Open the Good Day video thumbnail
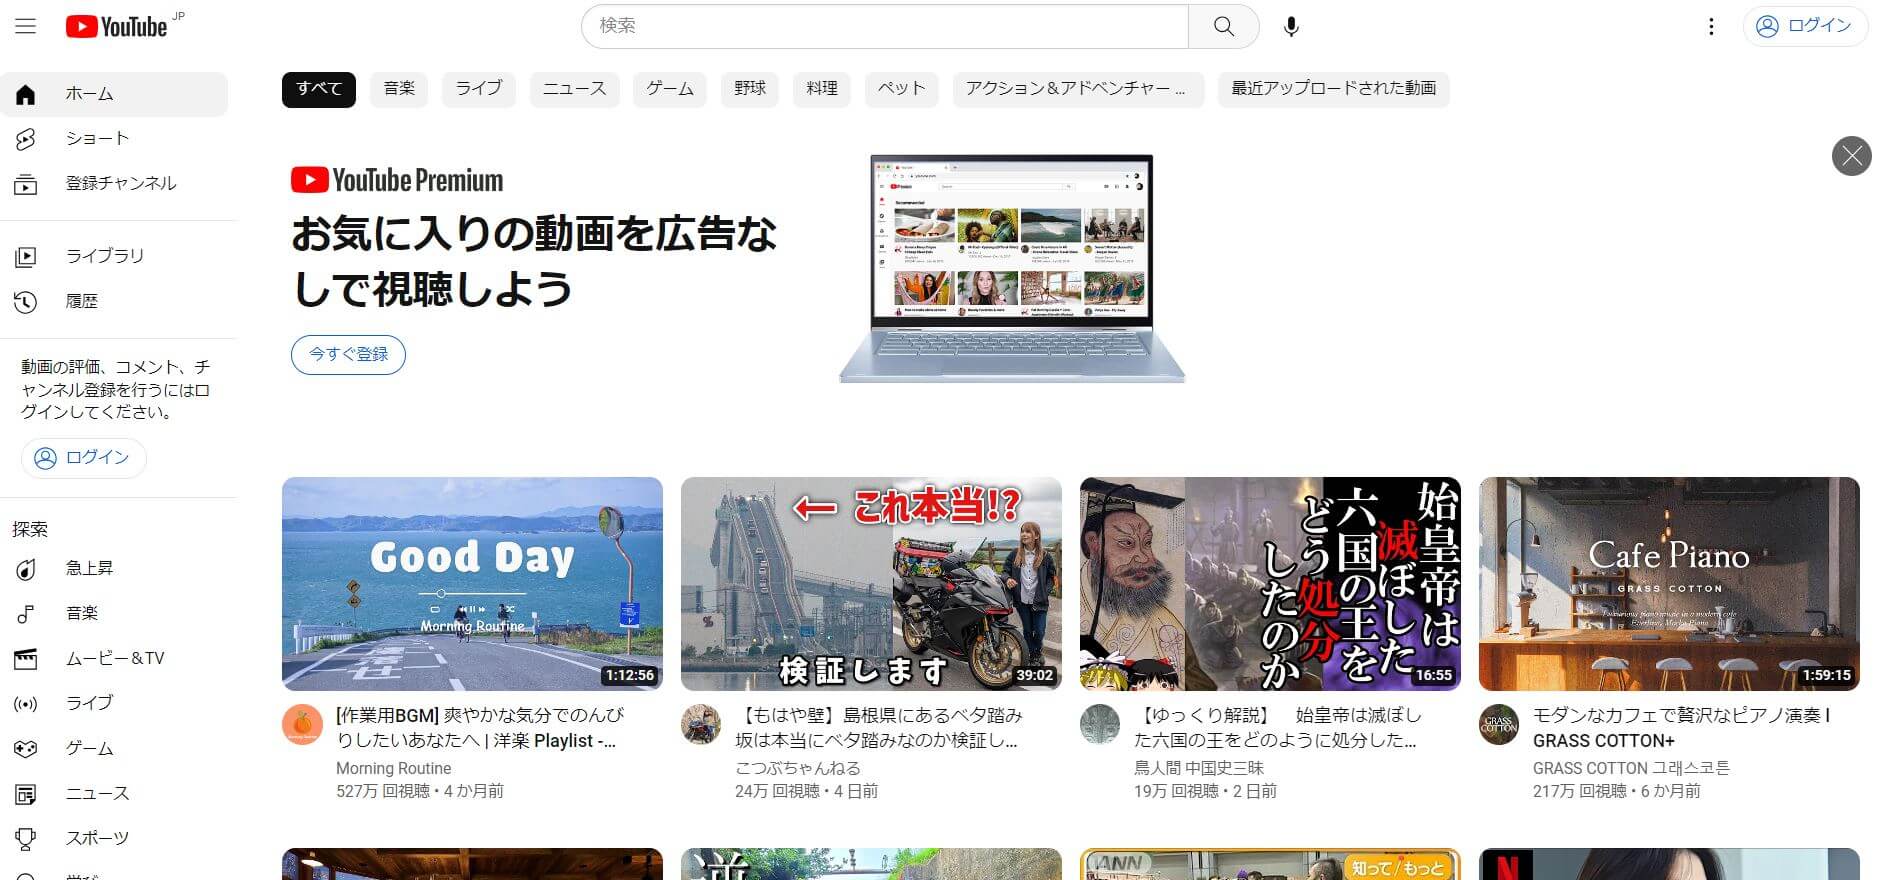Viewport: 1882px width, 880px height. [472, 584]
